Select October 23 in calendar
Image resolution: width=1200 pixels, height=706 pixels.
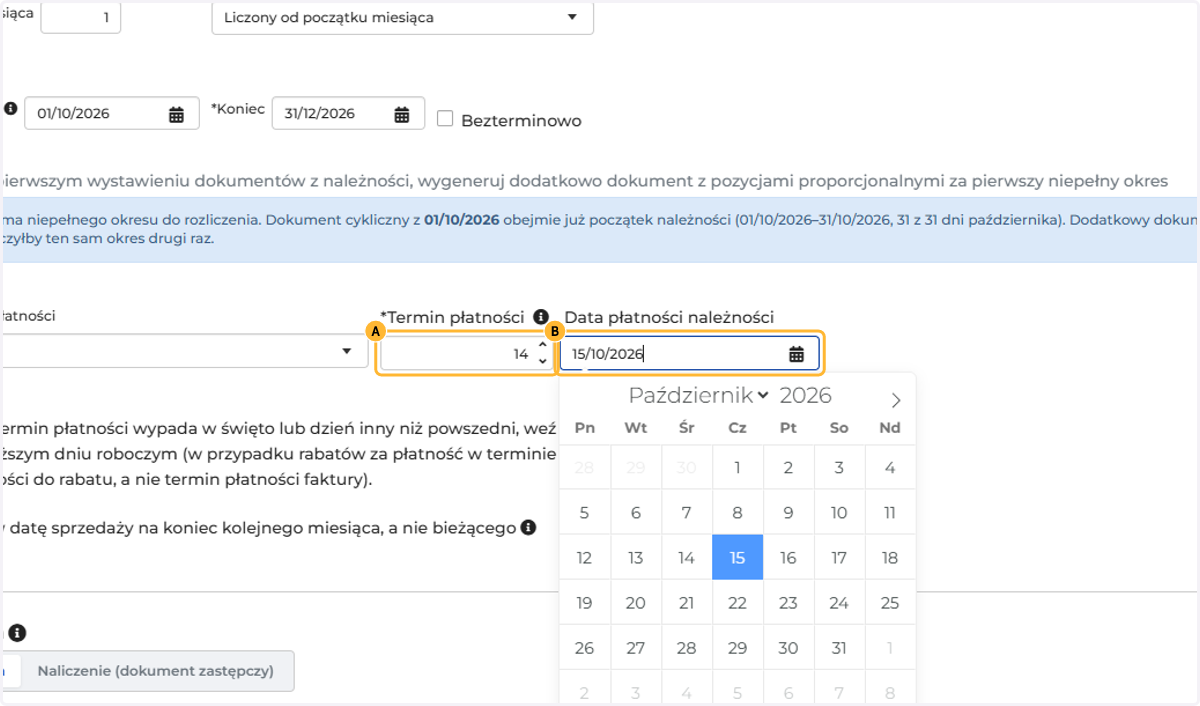788,602
